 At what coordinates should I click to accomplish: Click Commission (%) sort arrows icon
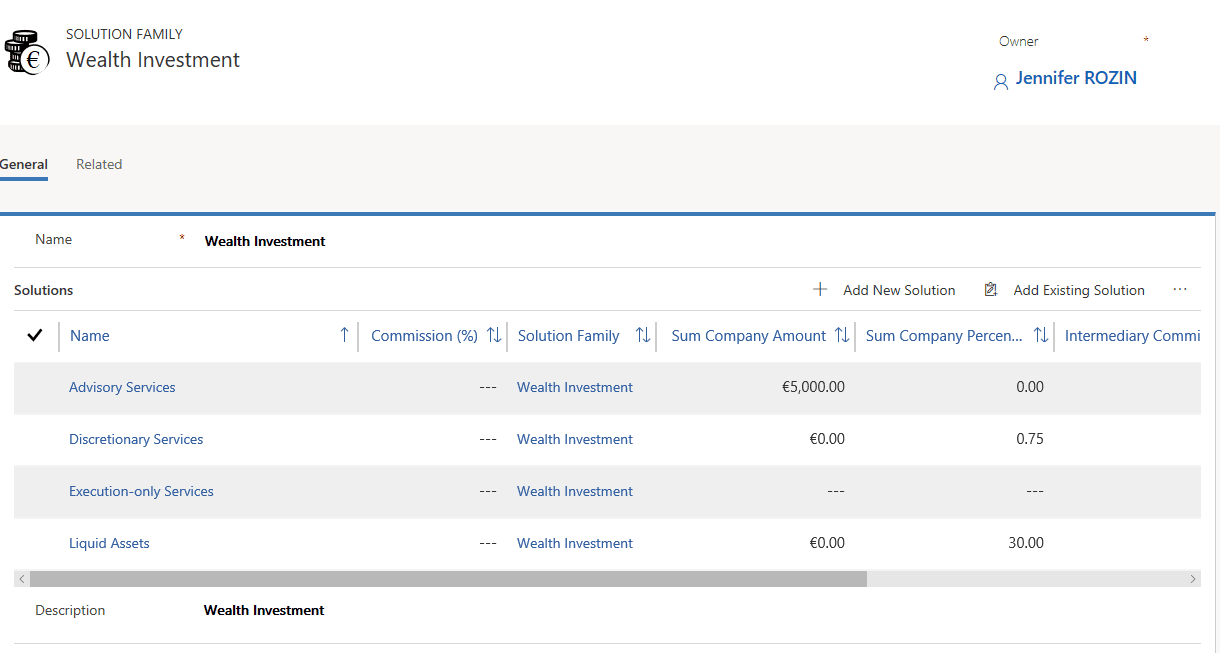click(x=494, y=336)
